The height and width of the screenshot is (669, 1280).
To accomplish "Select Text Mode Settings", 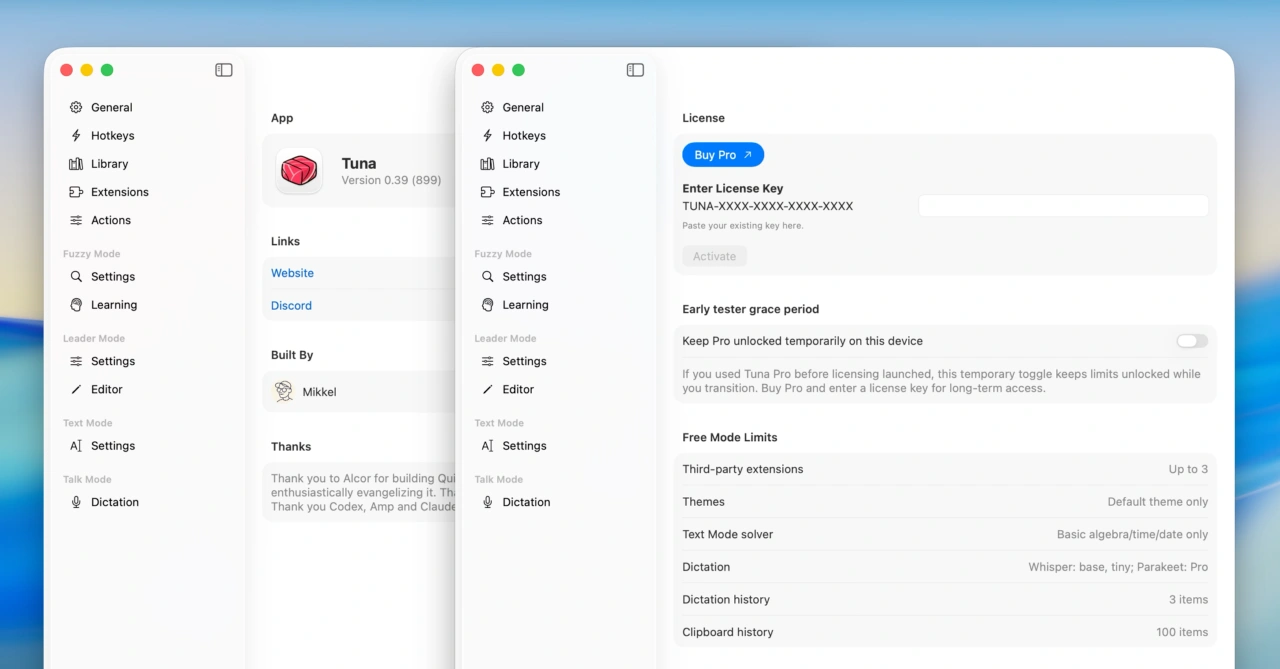I will (524, 446).
